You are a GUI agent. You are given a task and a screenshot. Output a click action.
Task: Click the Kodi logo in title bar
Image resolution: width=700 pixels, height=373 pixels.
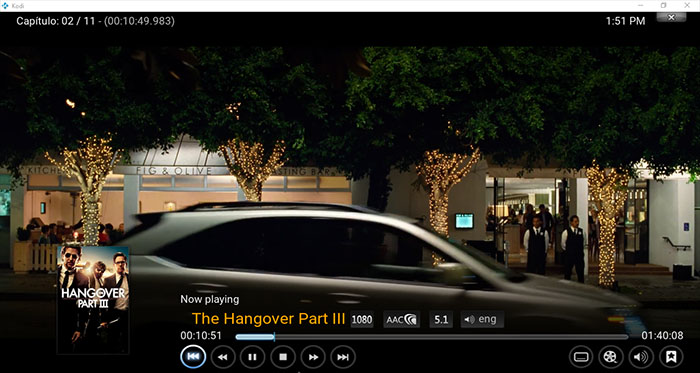pos(5,5)
